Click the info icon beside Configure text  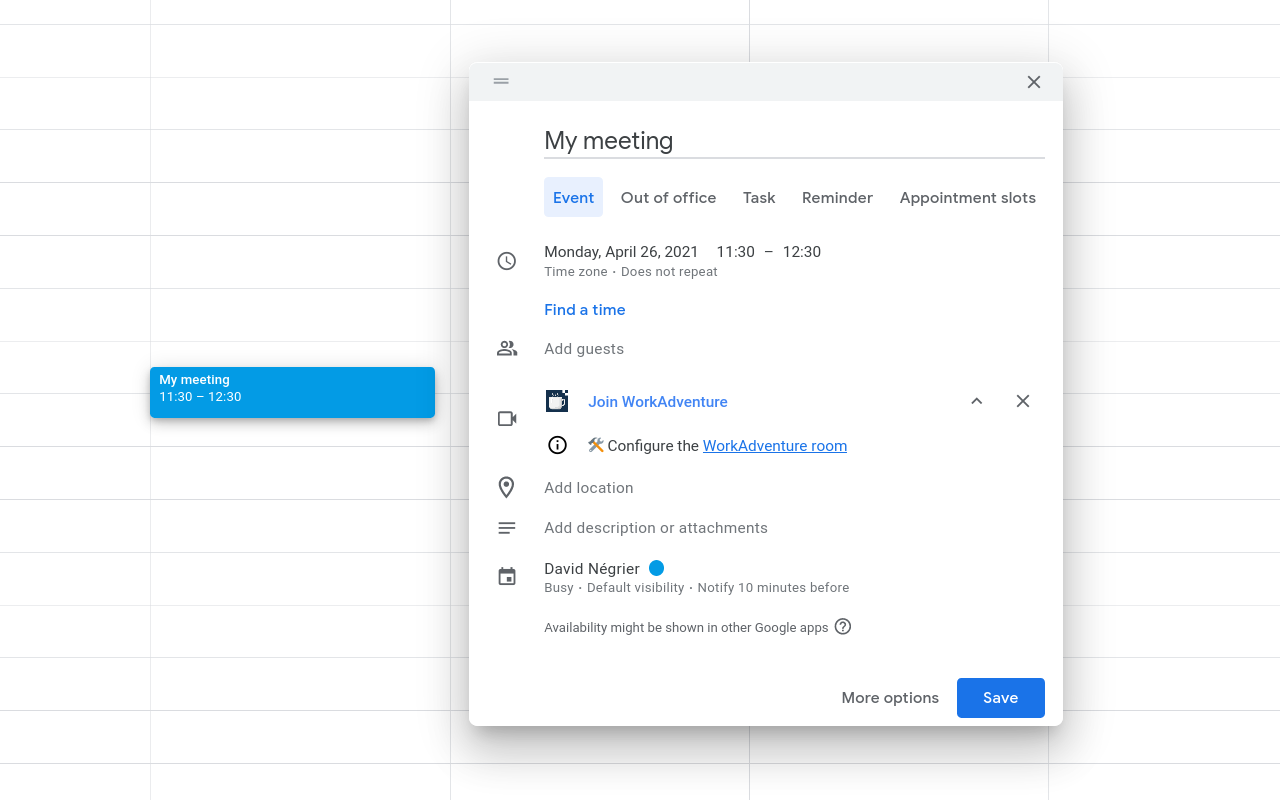point(557,445)
